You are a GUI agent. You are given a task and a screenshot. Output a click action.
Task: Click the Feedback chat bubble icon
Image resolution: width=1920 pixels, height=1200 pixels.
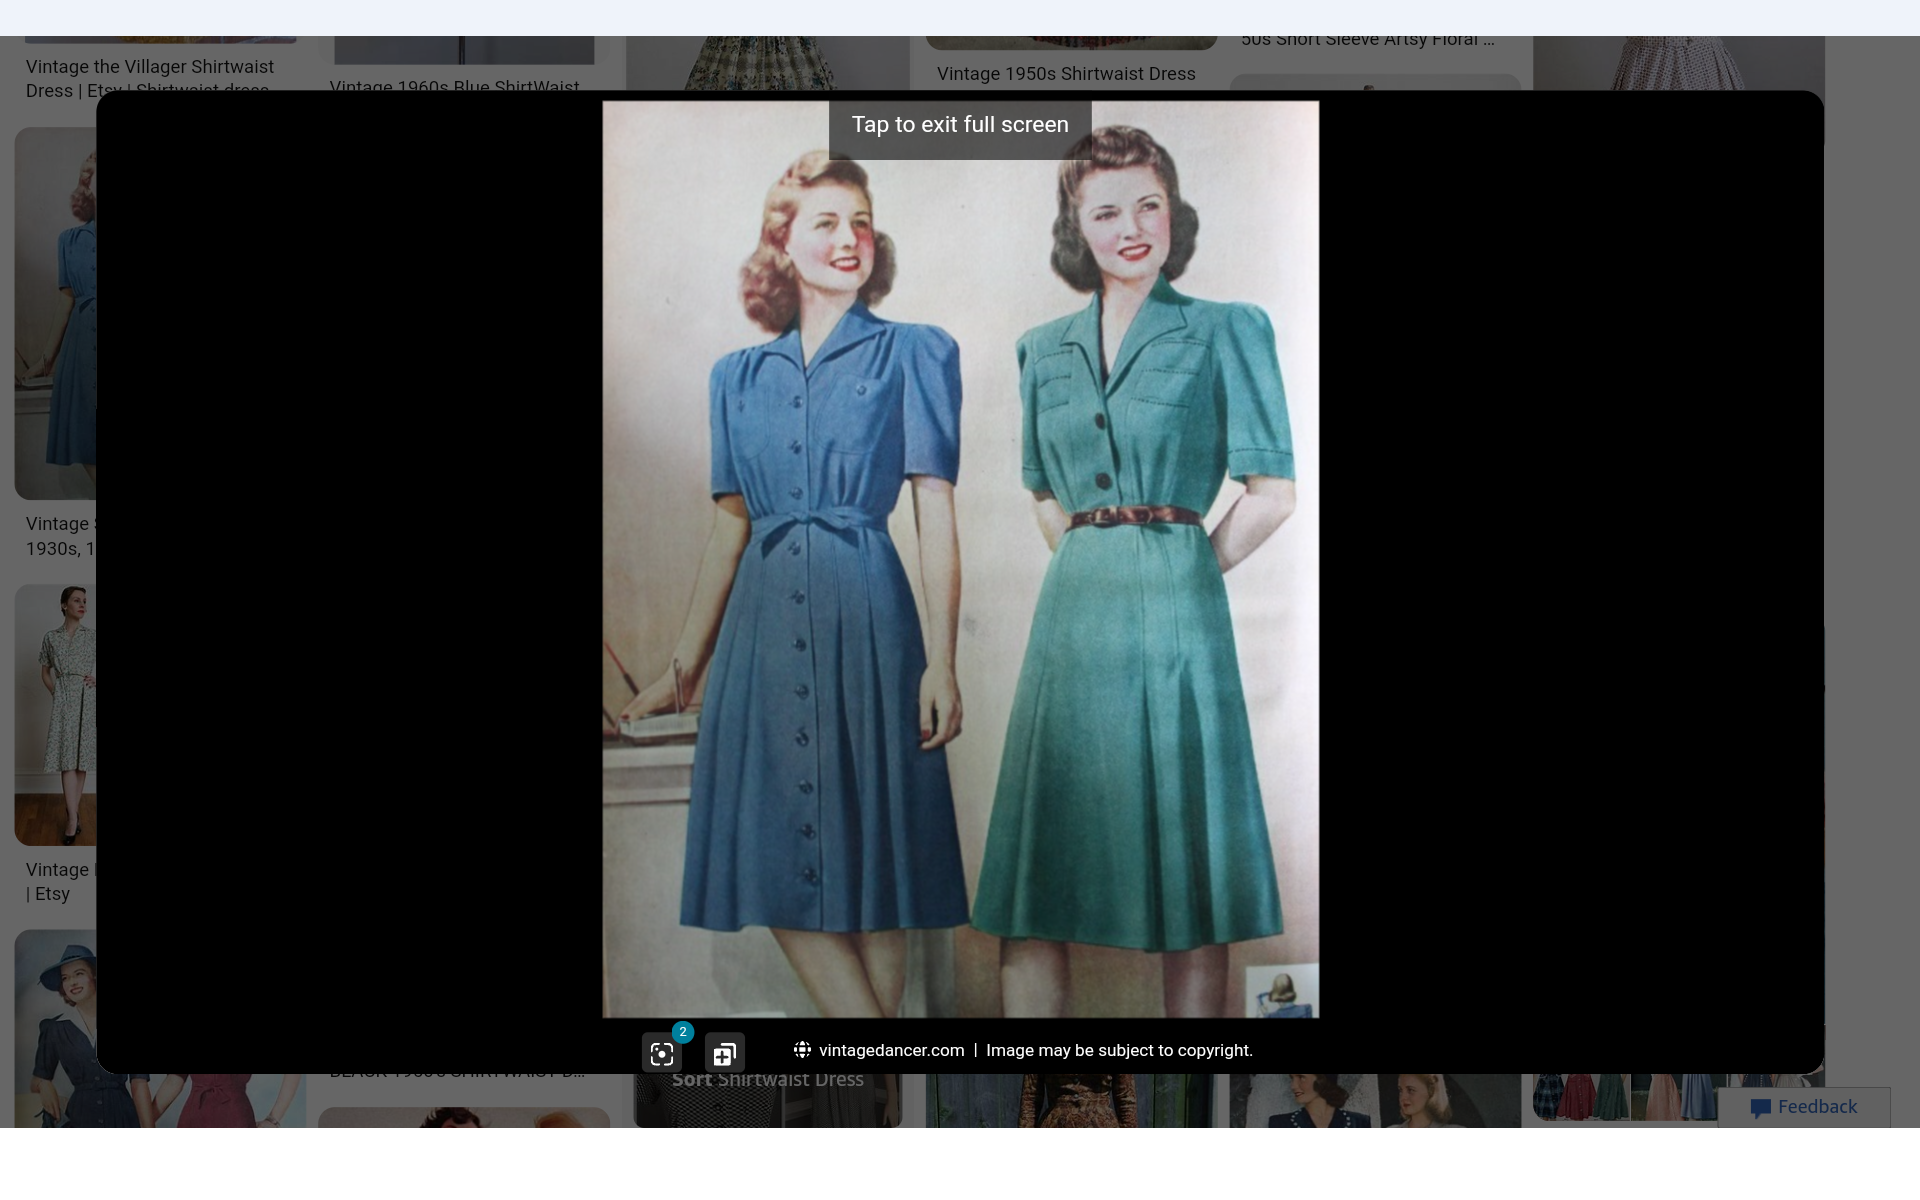(1760, 1107)
